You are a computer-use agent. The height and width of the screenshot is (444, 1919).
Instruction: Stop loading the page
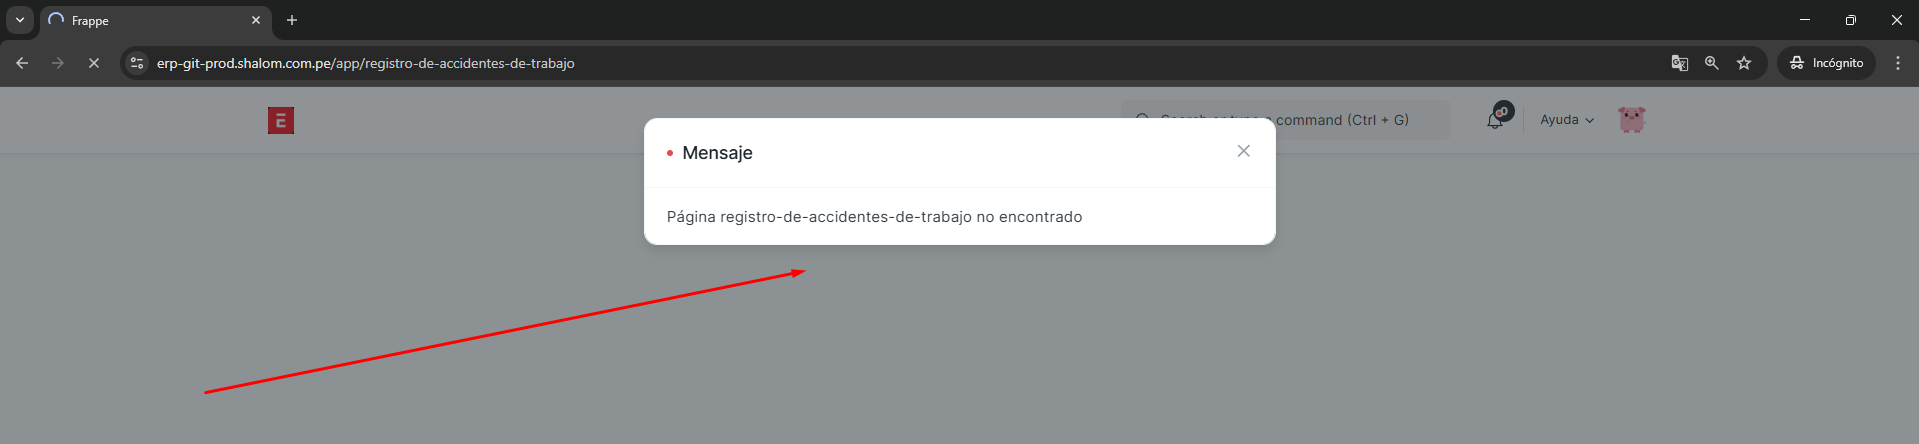(93, 63)
